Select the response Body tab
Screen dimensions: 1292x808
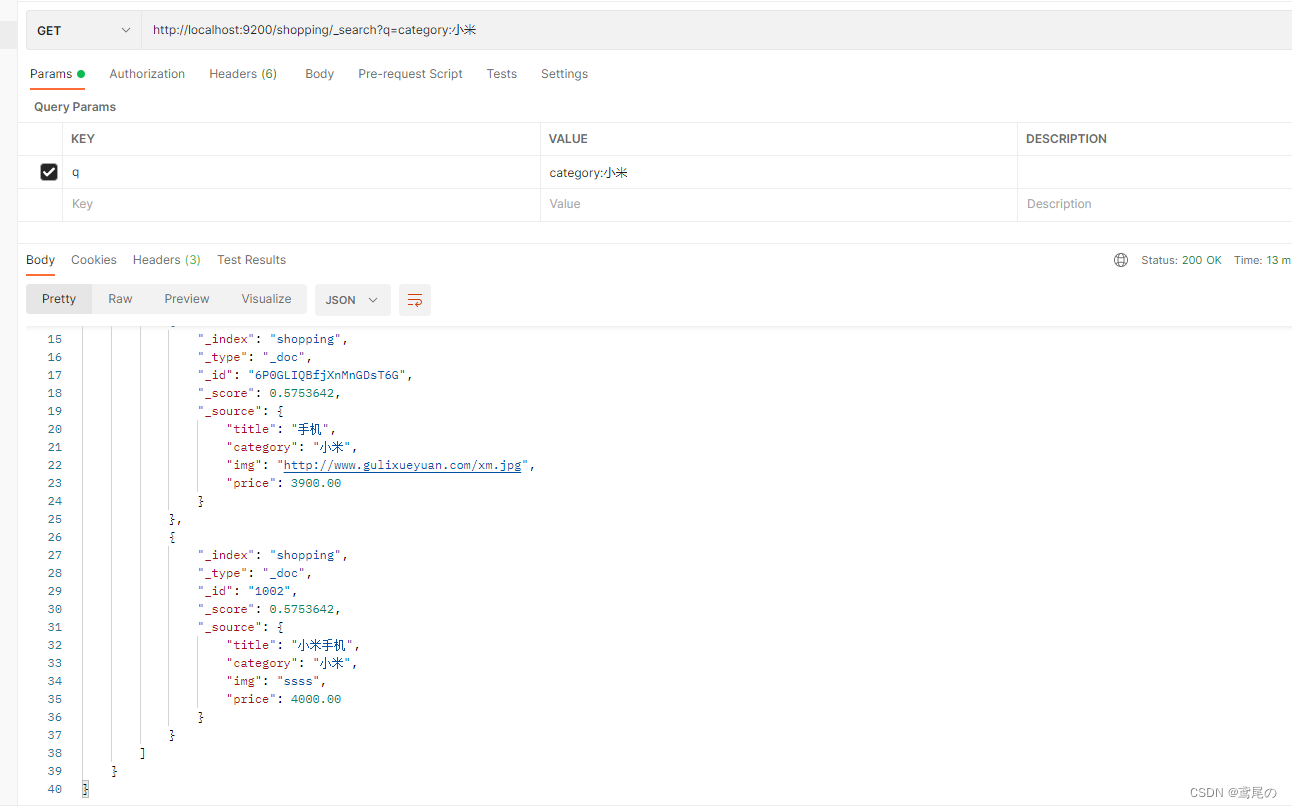coord(40,260)
